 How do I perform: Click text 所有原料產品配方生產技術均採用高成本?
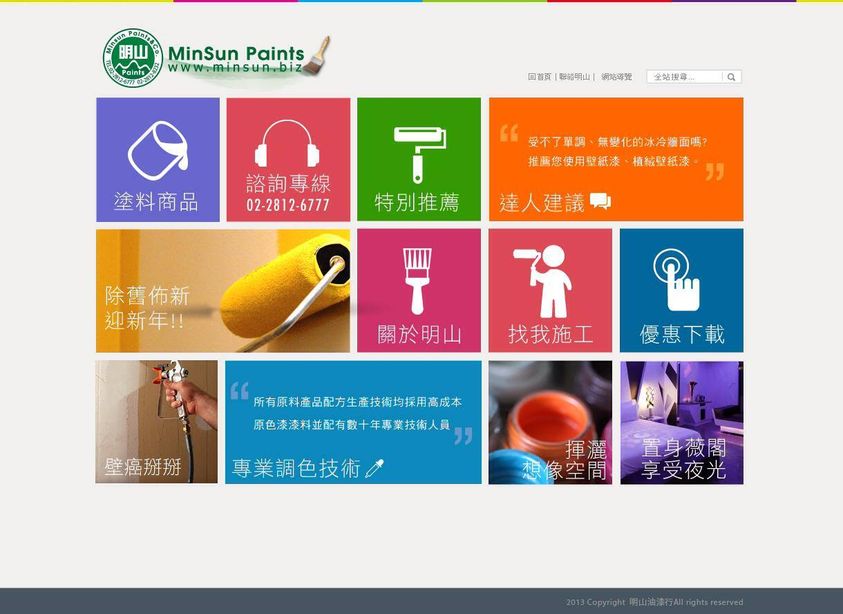(358, 402)
